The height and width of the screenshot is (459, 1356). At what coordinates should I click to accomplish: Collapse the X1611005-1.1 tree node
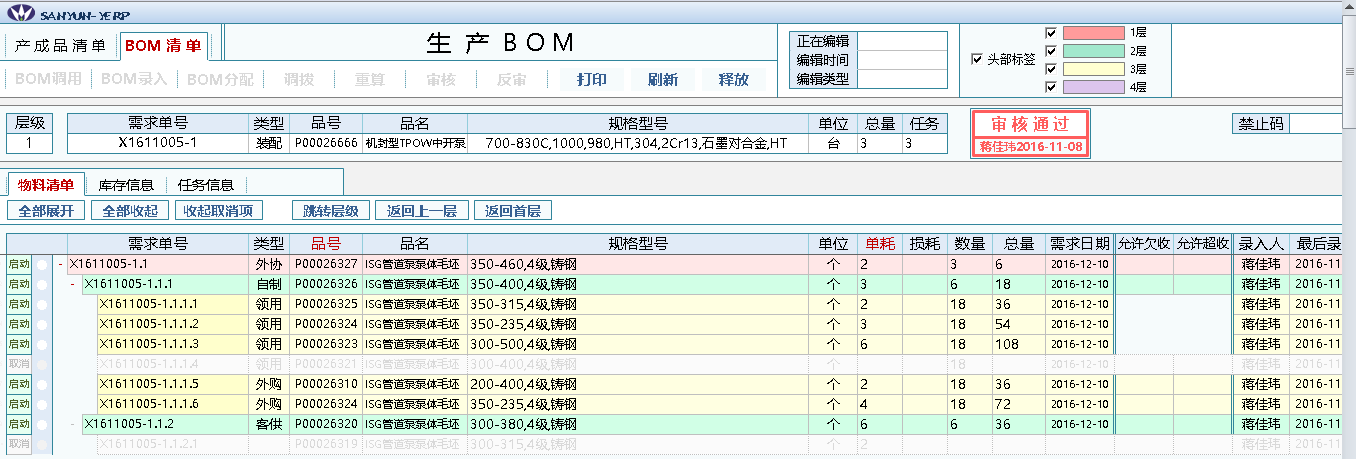(61, 264)
